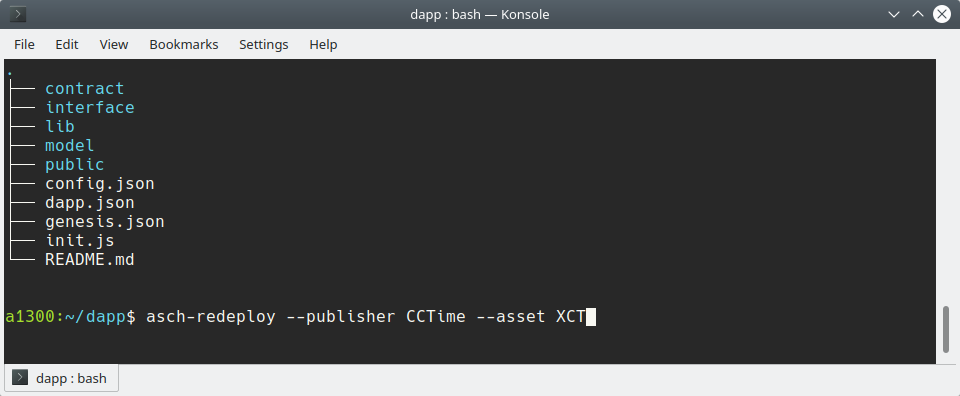The image size is (960, 396).
Task: Click the title 'dapp : bash — Konsole'
Action: [479, 14]
